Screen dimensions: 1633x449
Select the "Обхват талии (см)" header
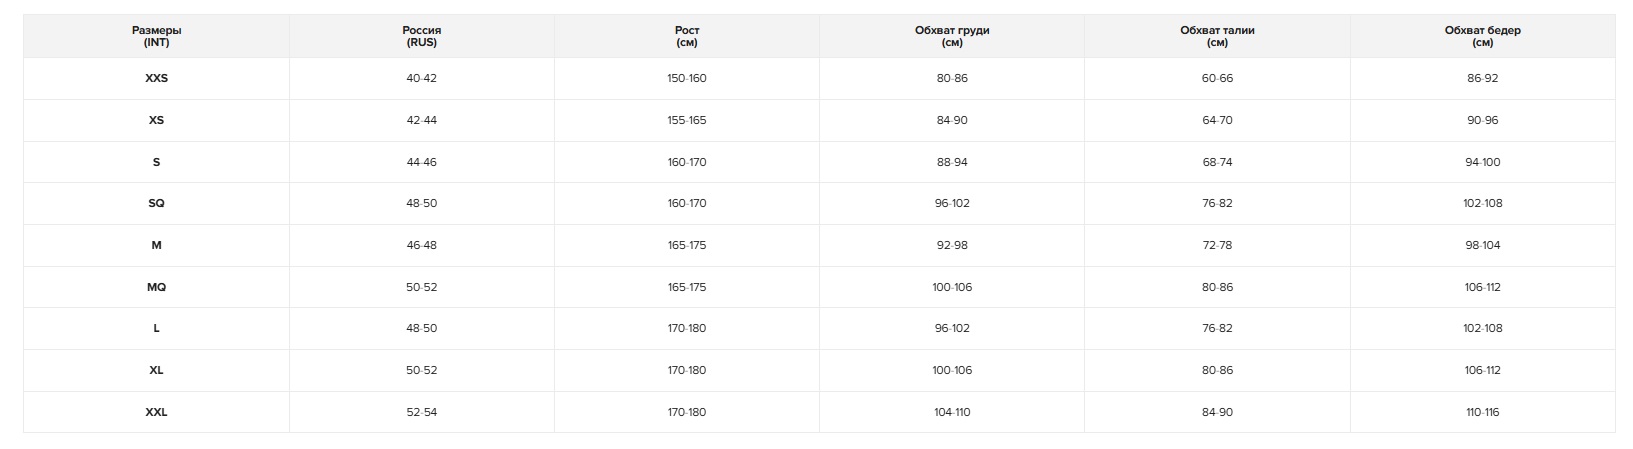tap(1217, 36)
